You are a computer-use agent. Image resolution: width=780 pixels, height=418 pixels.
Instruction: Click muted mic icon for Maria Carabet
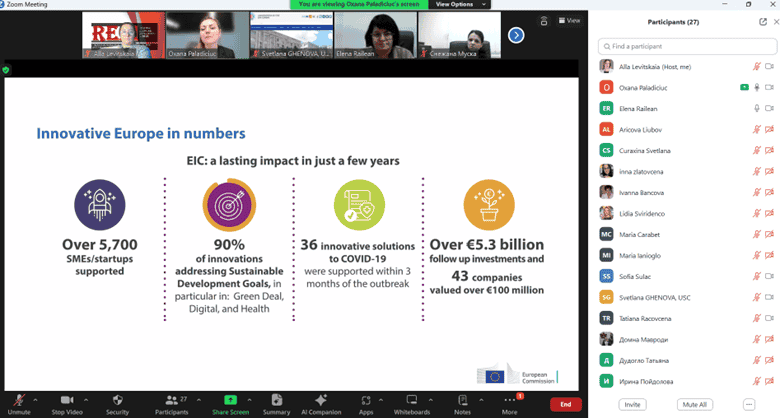pos(757,234)
